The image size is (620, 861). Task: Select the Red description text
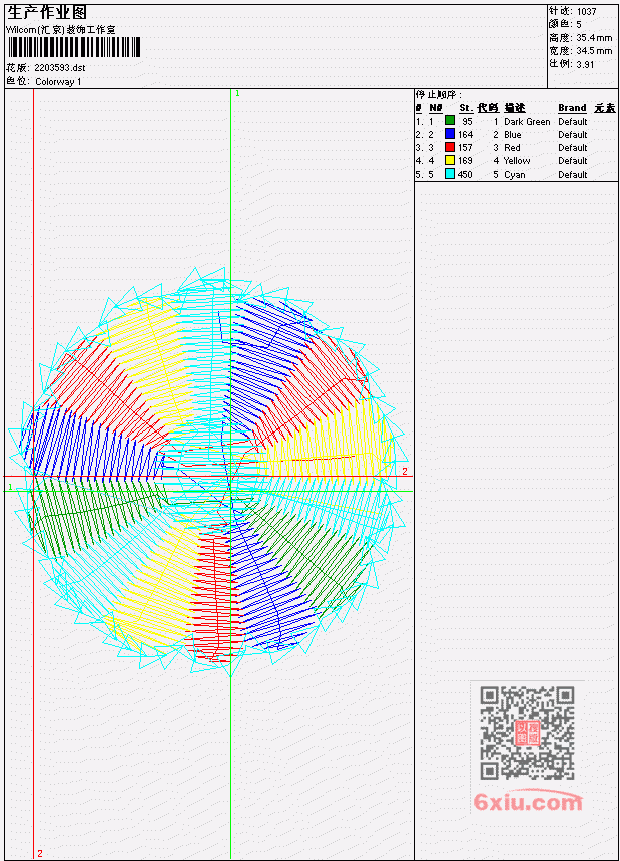pos(512,148)
